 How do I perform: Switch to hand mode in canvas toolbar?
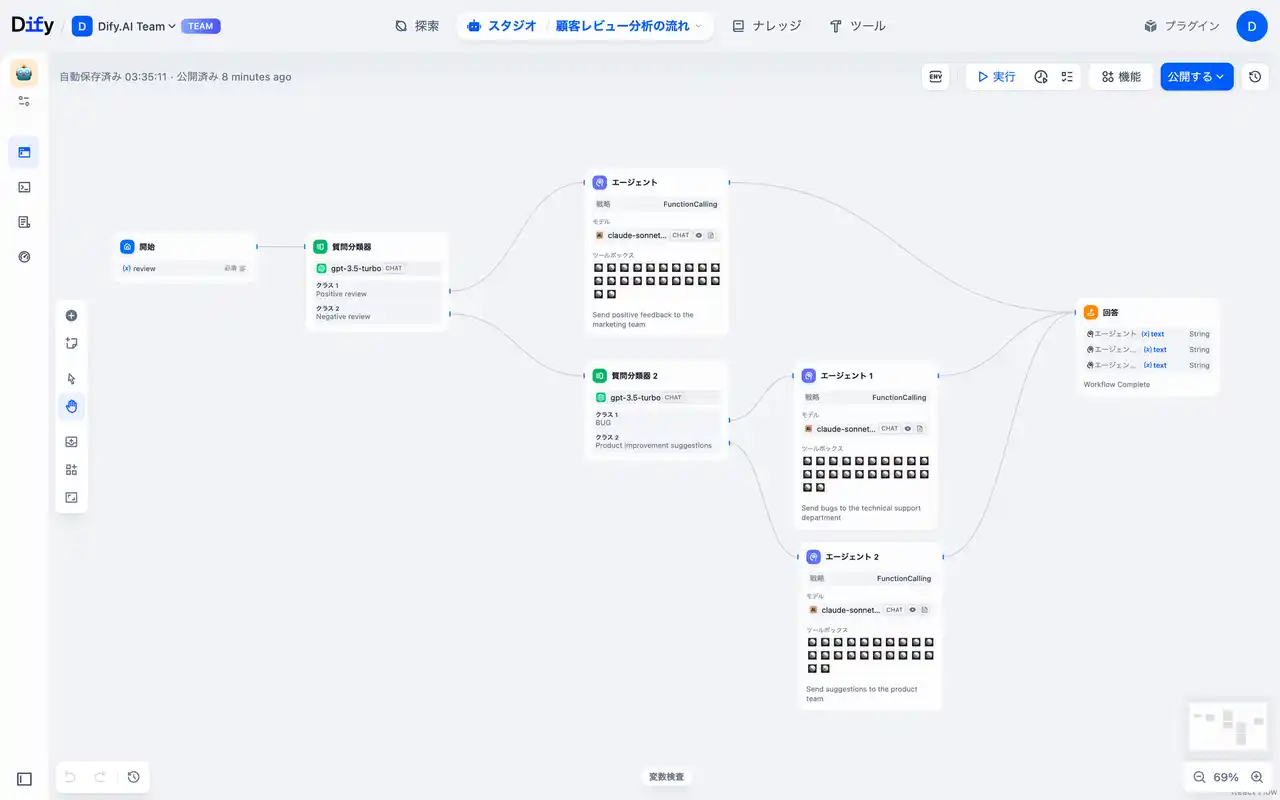[x=71, y=406]
